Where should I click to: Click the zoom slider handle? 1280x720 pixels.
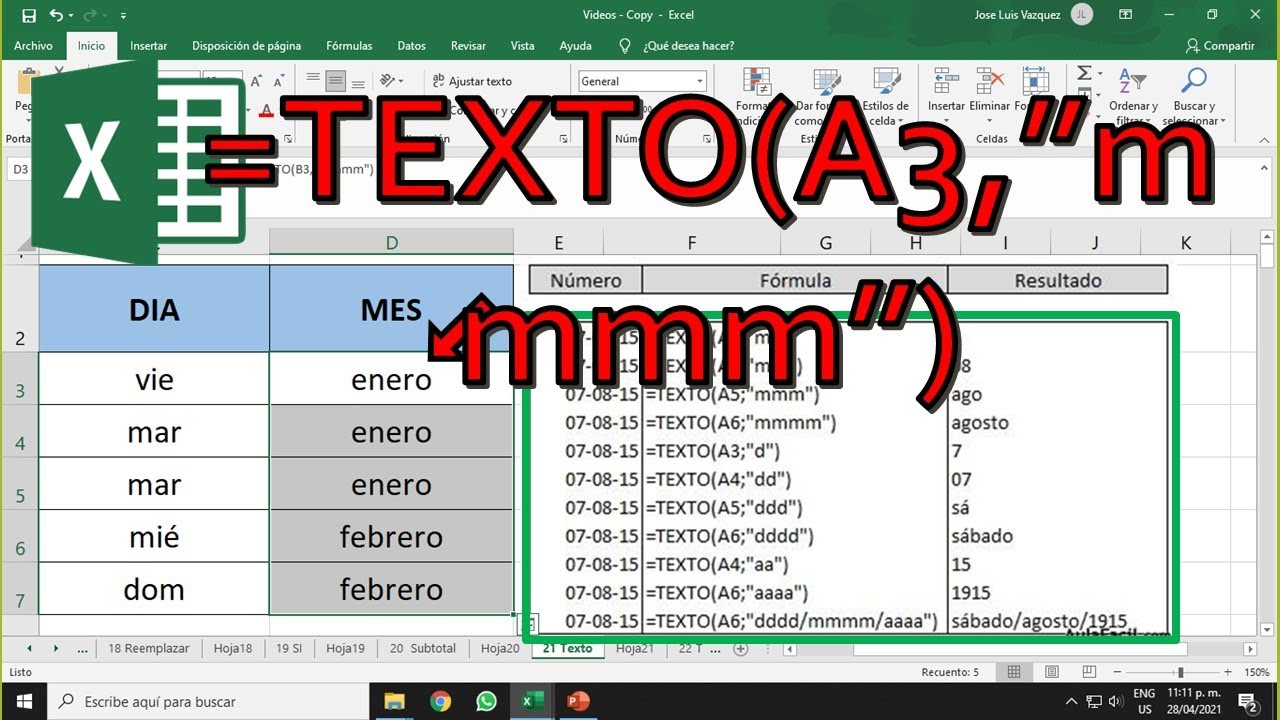click(1181, 673)
